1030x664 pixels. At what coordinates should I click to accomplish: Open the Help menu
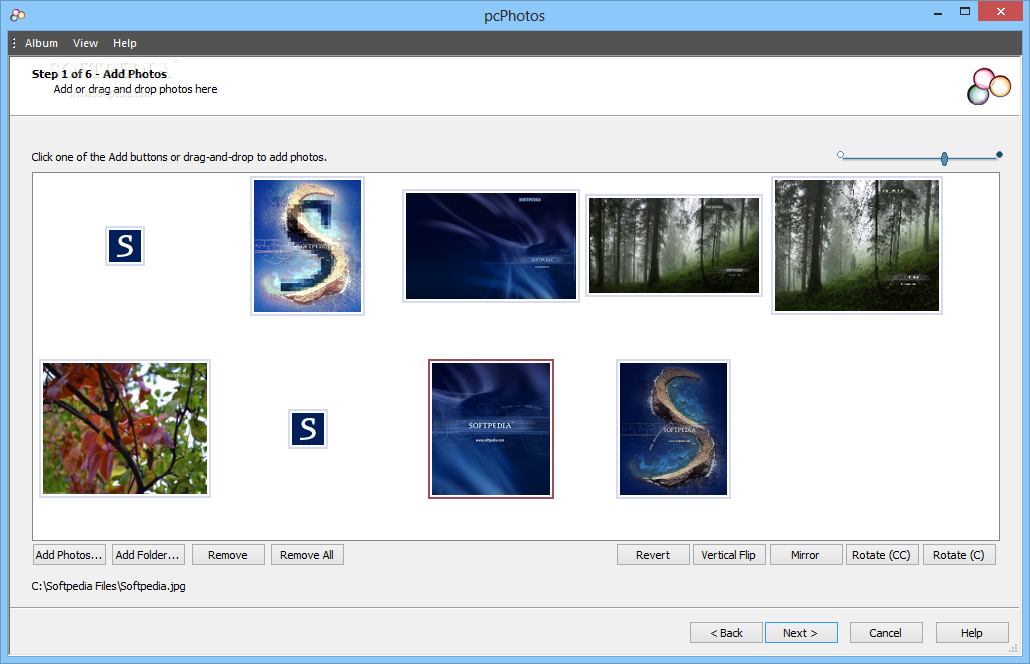coord(125,43)
